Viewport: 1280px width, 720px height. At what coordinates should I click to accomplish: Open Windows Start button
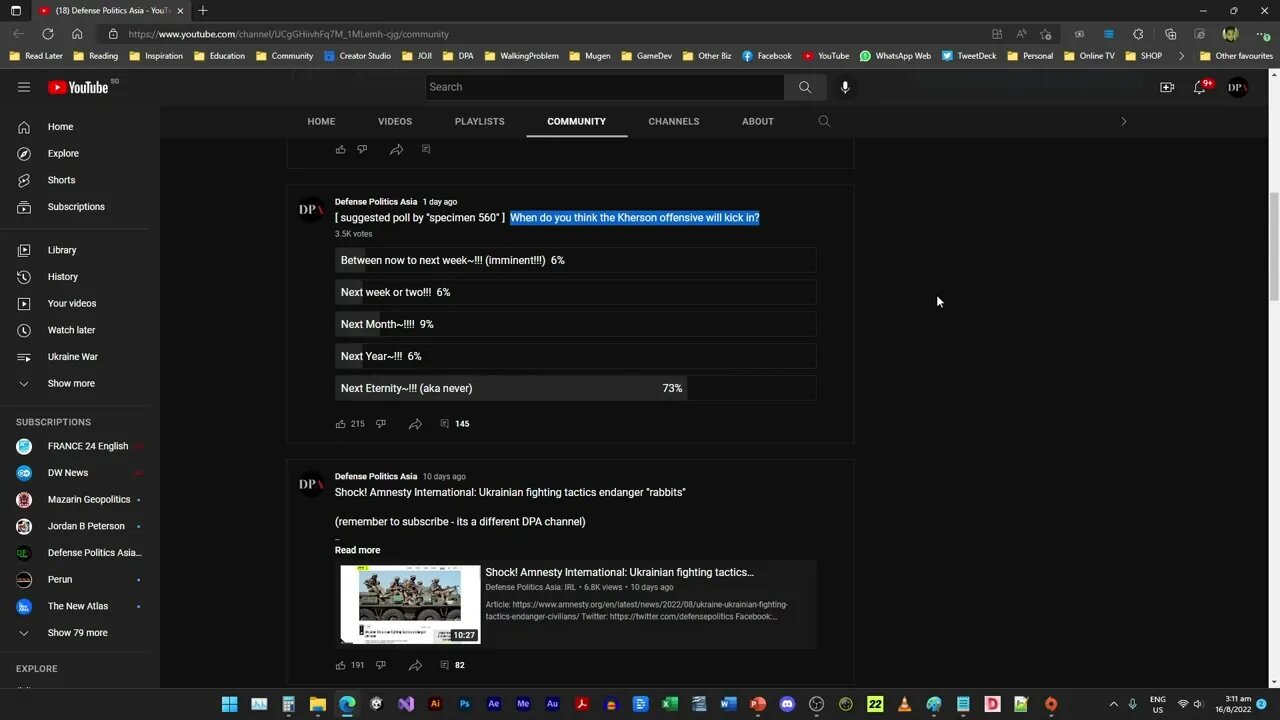click(229, 704)
